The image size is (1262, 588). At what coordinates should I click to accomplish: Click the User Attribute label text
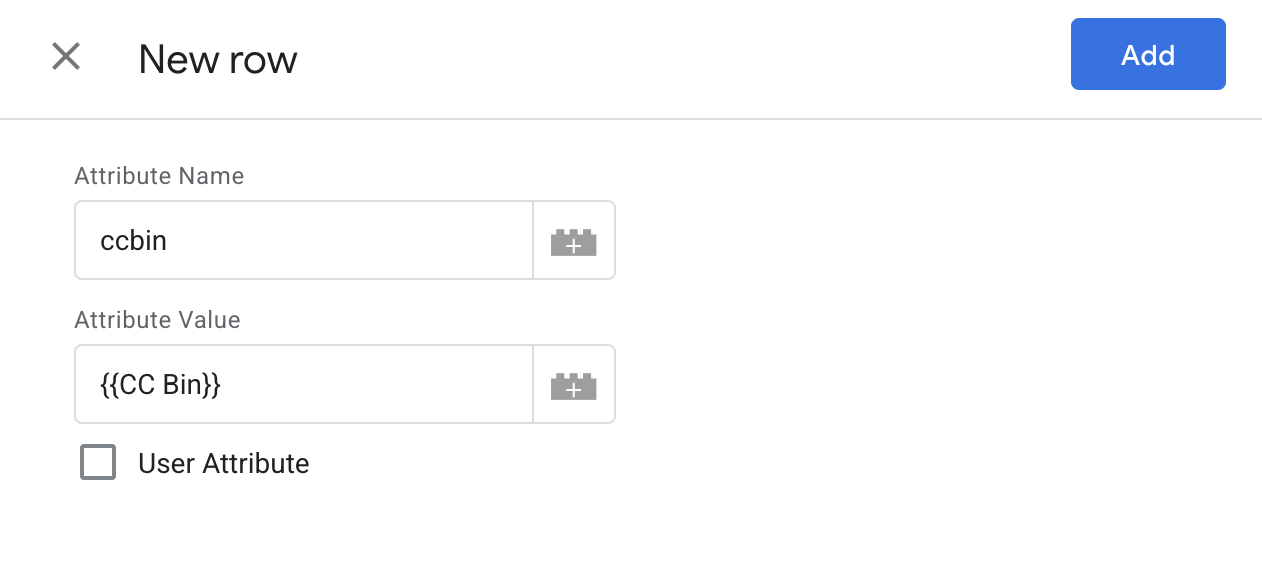coord(223,462)
